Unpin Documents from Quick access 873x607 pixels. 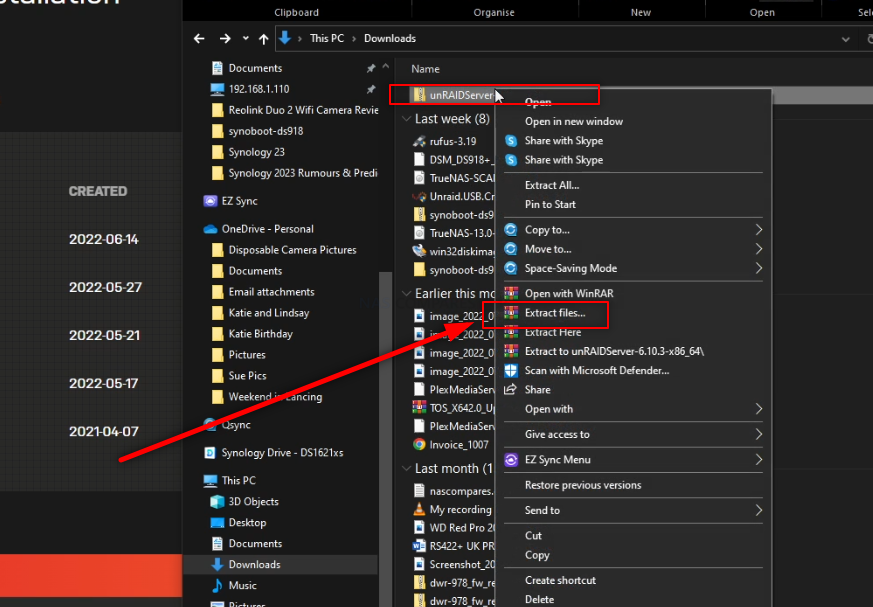coord(371,68)
